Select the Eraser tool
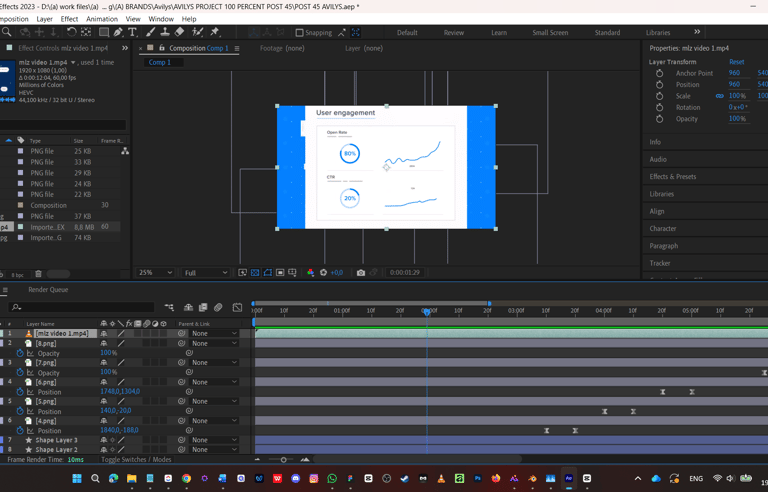 tap(179, 32)
